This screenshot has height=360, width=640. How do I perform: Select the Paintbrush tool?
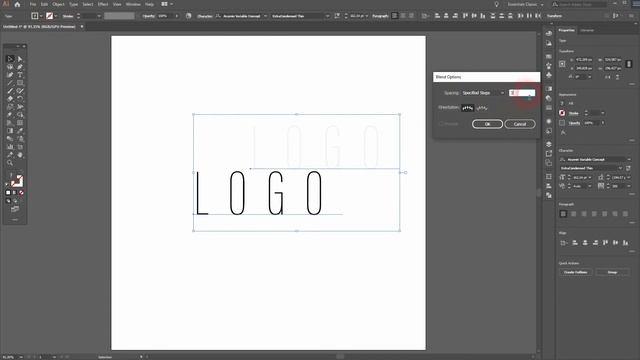(10, 91)
